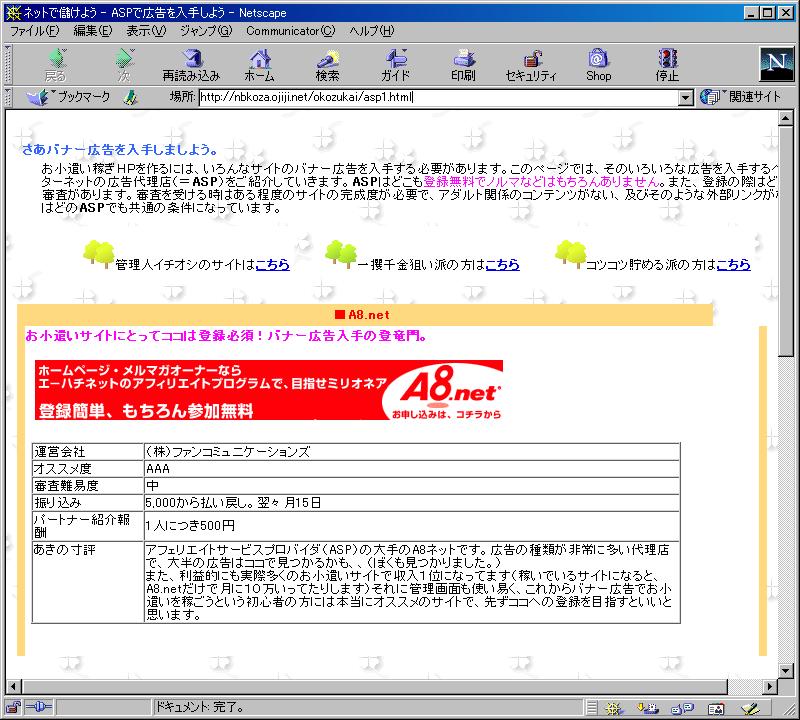The image size is (800, 720).
Task: Reload the page using 再読み込み
Action: [x=191, y=65]
